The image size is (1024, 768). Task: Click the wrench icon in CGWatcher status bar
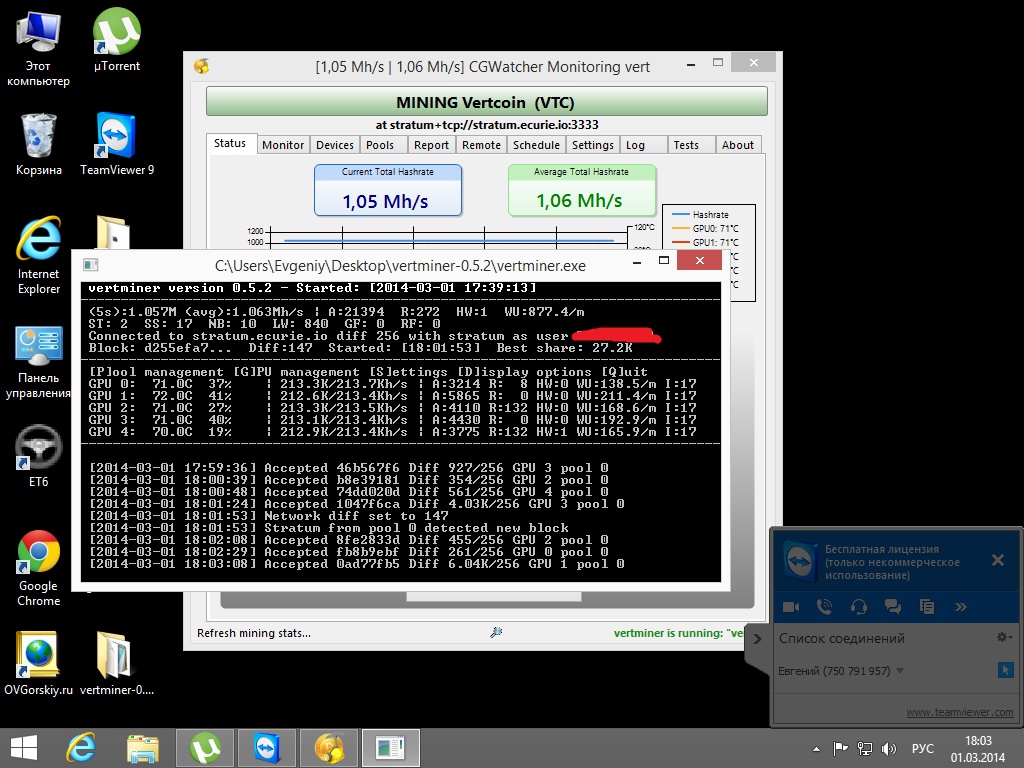click(x=496, y=632)
